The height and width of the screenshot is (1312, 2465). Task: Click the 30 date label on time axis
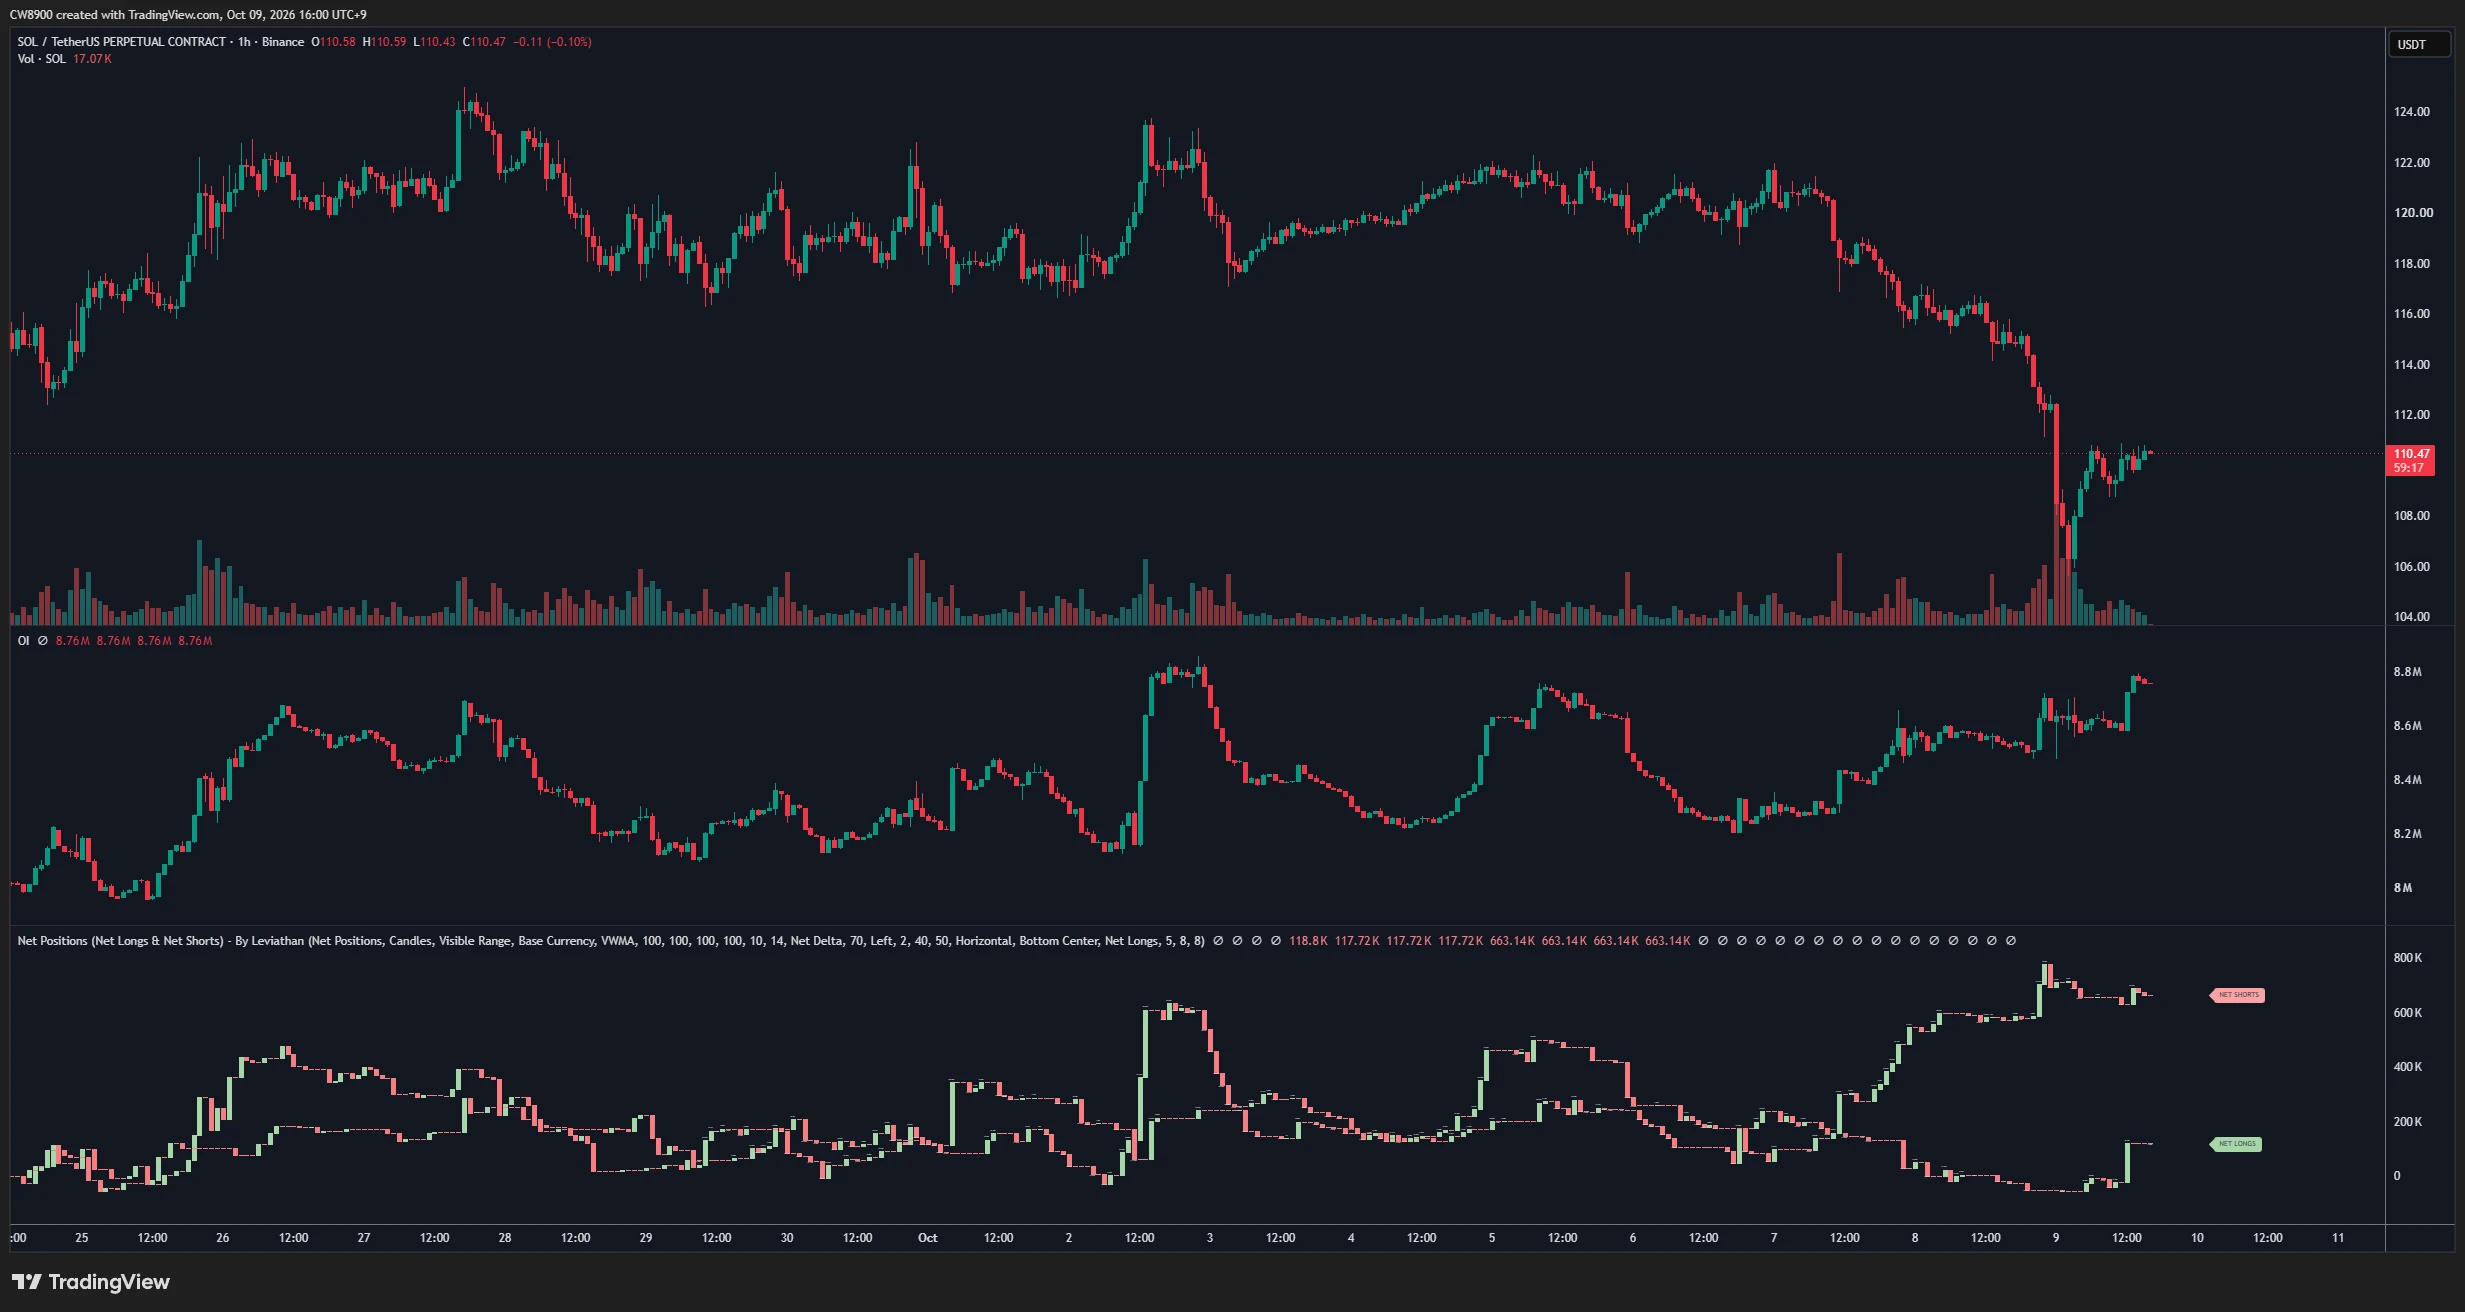787,1238
